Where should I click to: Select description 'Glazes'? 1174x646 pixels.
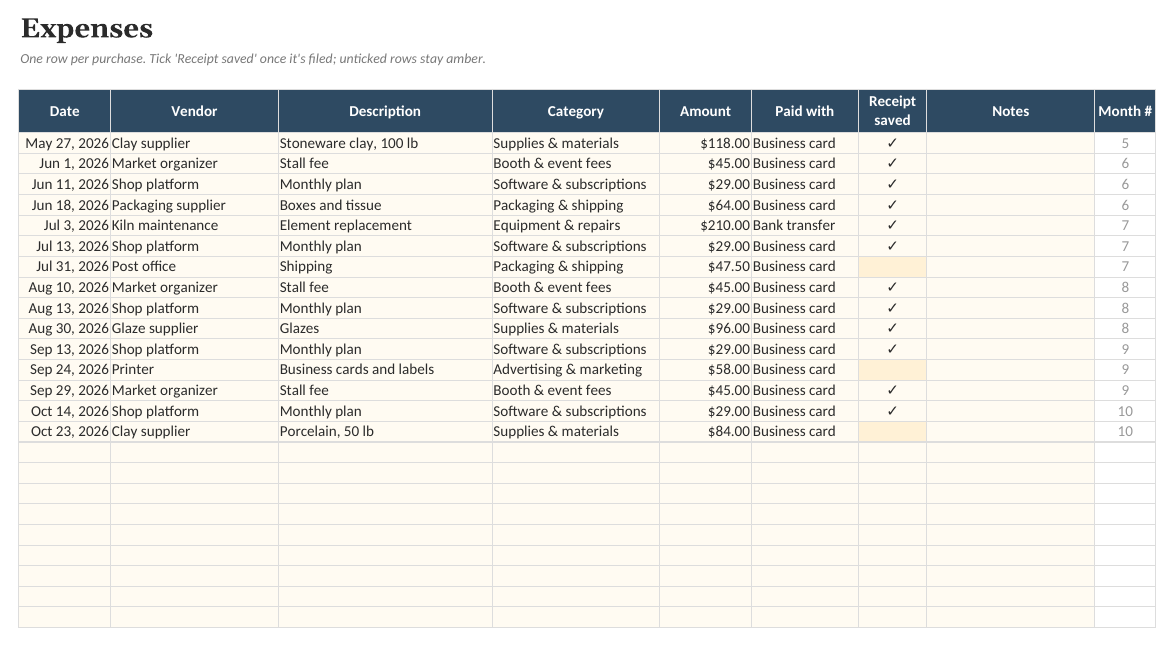tap(385, 329)
